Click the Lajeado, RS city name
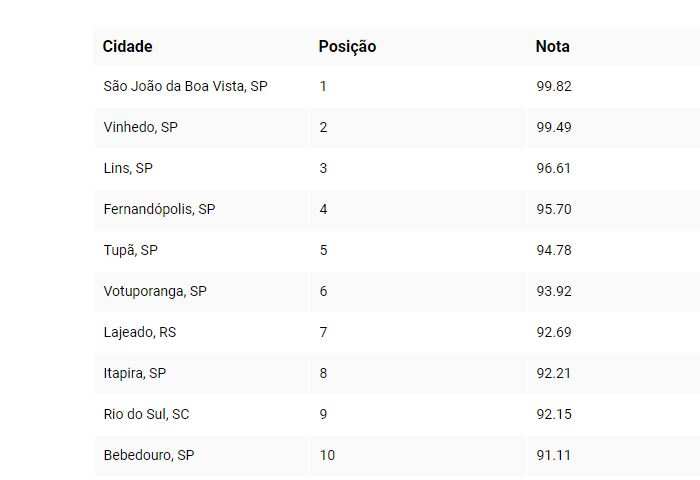The width and height of the screenshot is (700, 480). point(139,332)
